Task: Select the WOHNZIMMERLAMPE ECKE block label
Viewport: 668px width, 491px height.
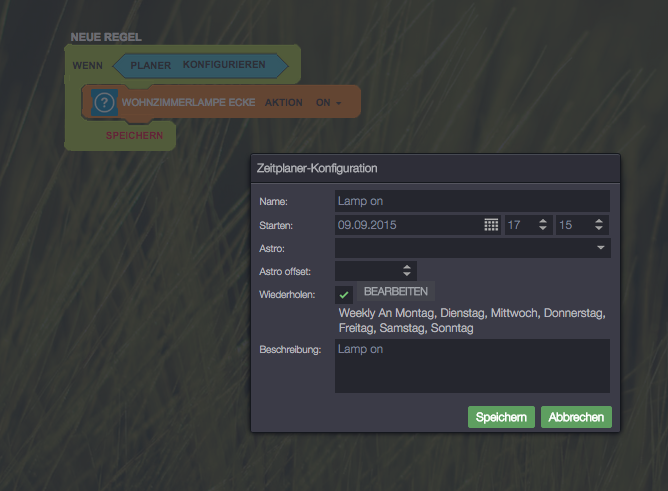Action: click(189, 103)
